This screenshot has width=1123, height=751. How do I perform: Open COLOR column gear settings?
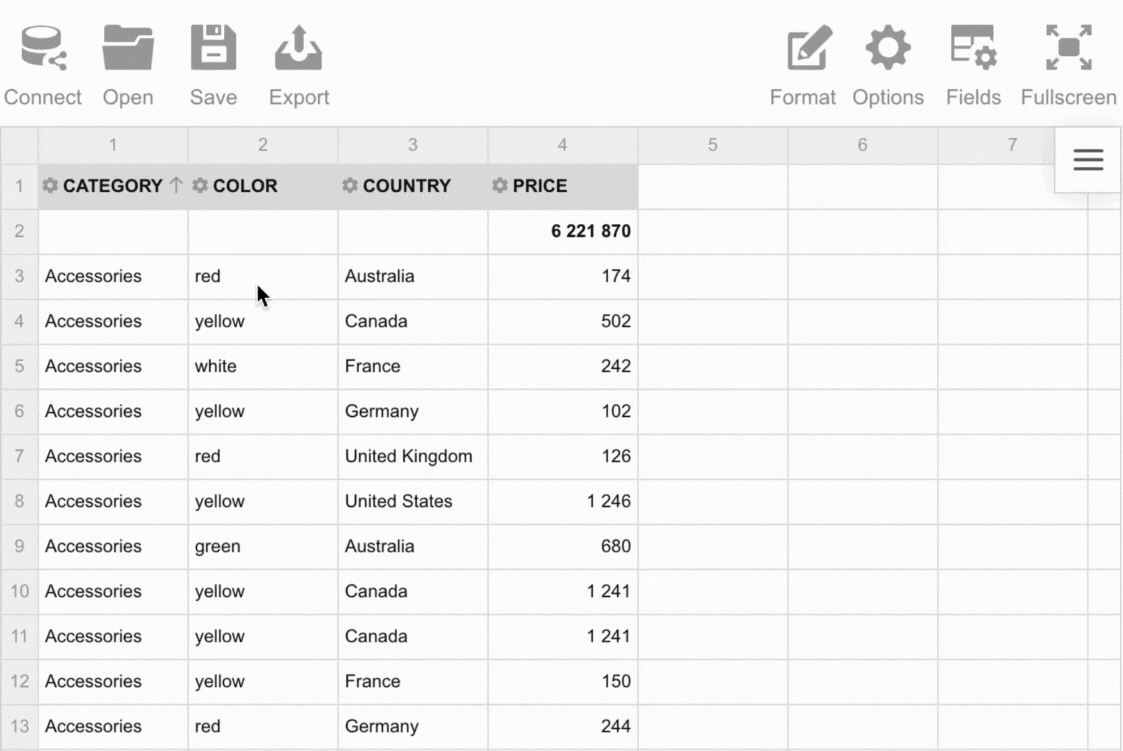click(x=200, y=185)
